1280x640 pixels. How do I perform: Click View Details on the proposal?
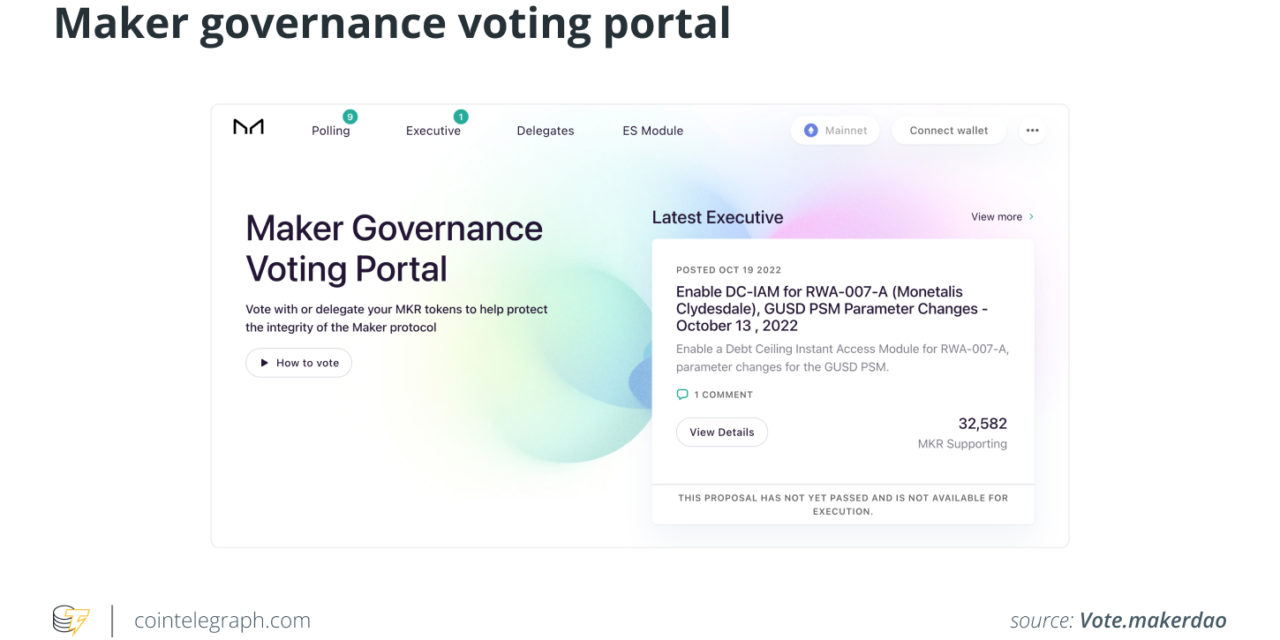pos(722,431)
